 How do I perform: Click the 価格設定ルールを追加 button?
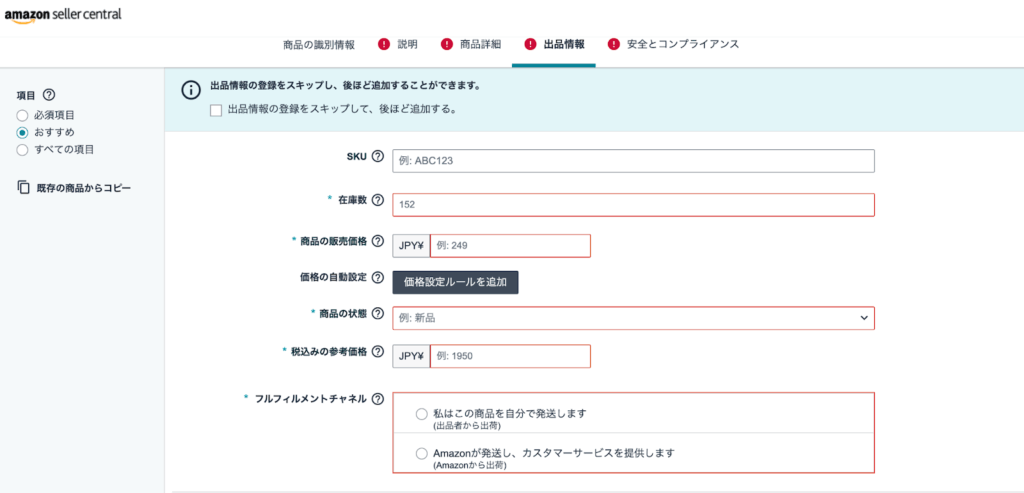[x=455, y=282]
